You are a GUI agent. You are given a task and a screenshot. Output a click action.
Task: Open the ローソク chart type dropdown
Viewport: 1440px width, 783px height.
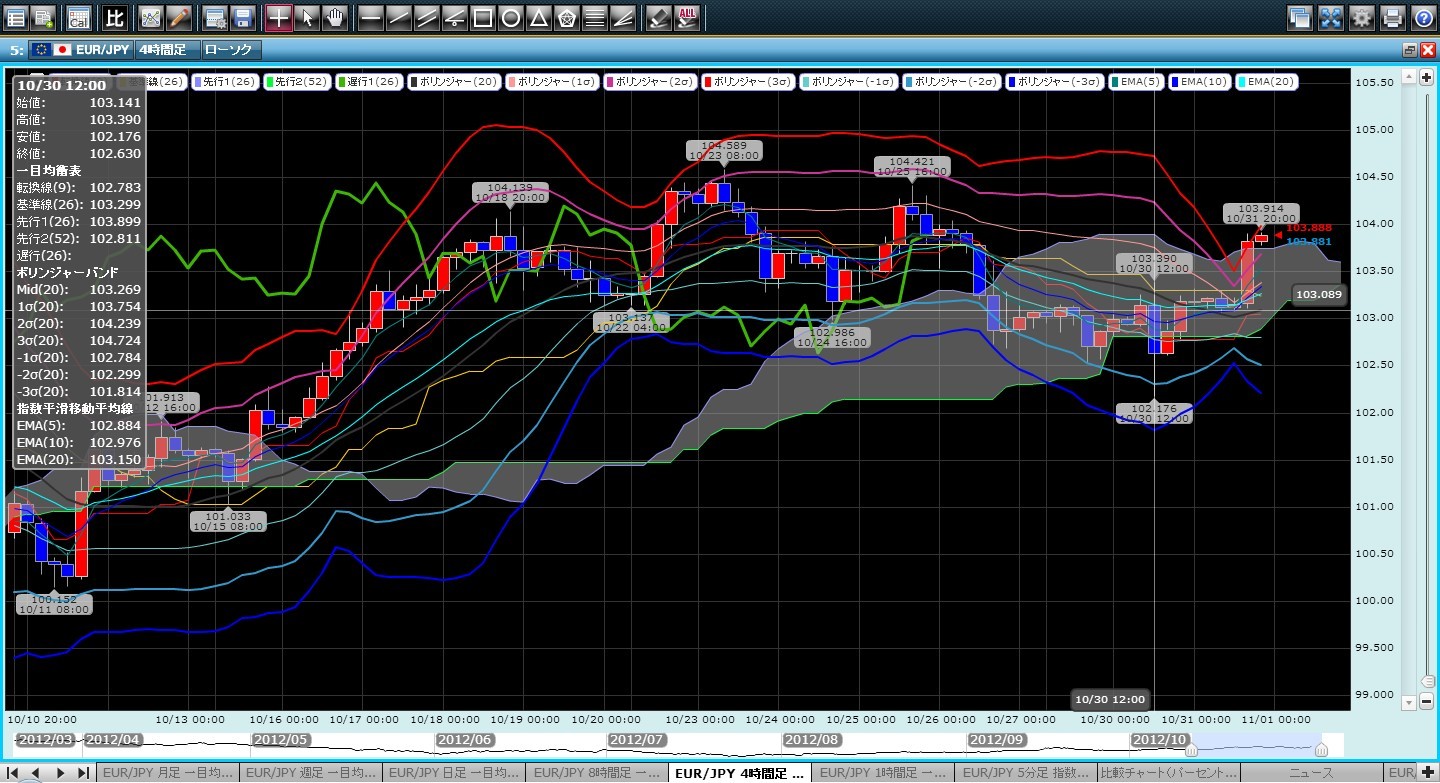tap(230, 49)
